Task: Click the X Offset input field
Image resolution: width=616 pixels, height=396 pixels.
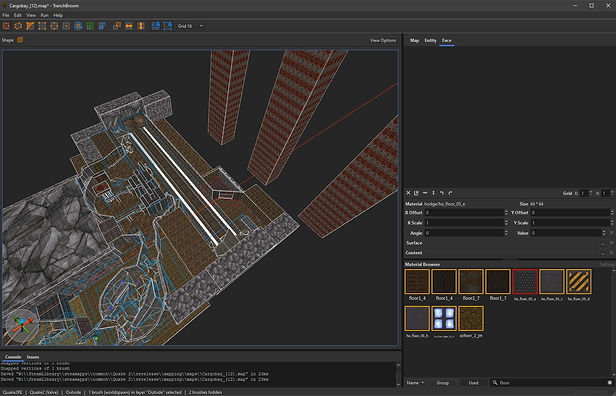Action: 466,213
